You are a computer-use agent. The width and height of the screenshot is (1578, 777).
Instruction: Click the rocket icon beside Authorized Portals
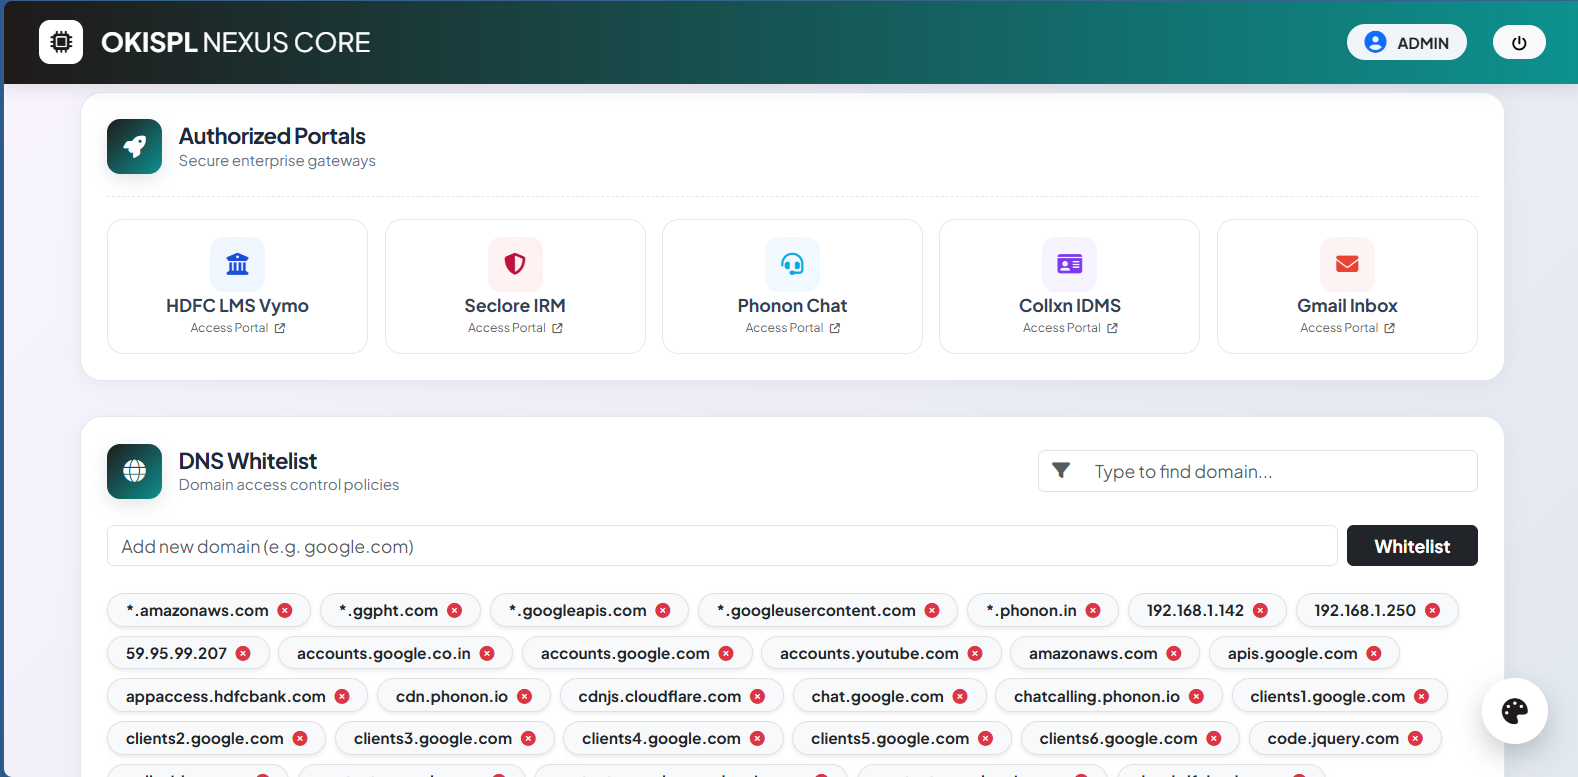(134, 146)
